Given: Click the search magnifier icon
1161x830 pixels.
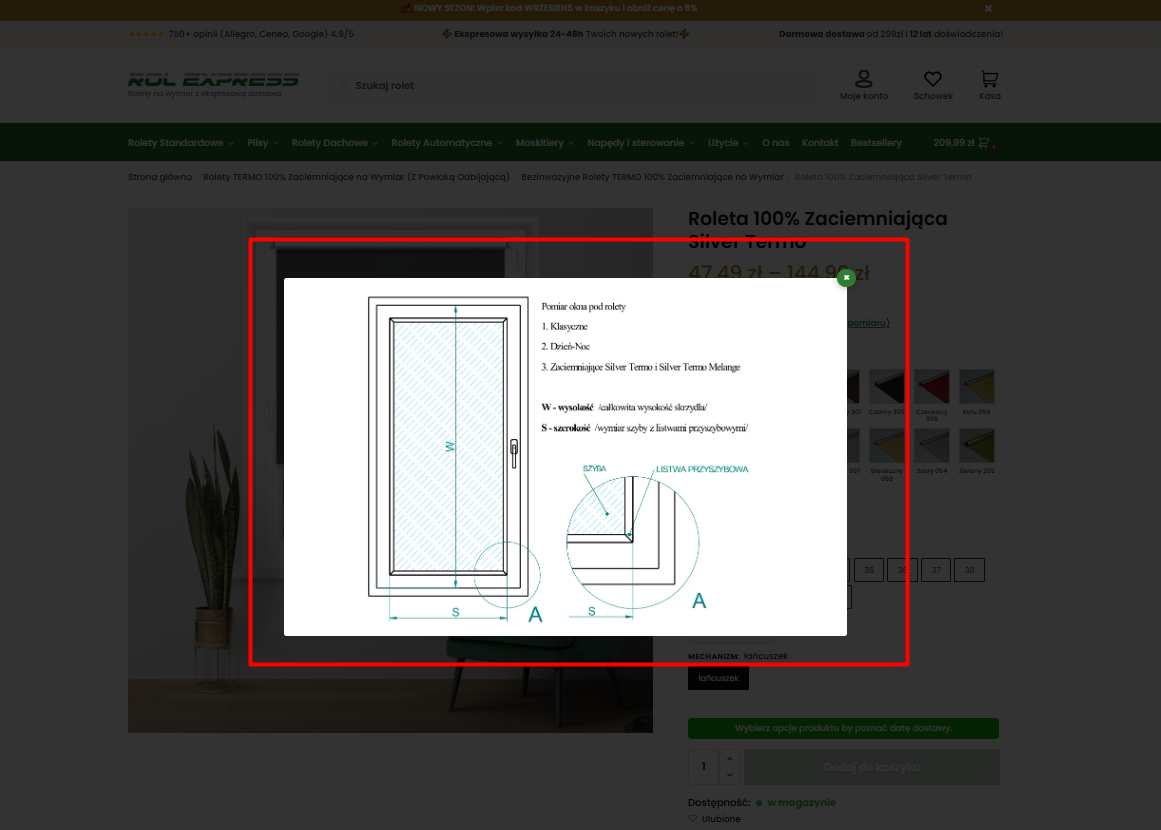Looking at the screenshot, I should tap(344, 86).
